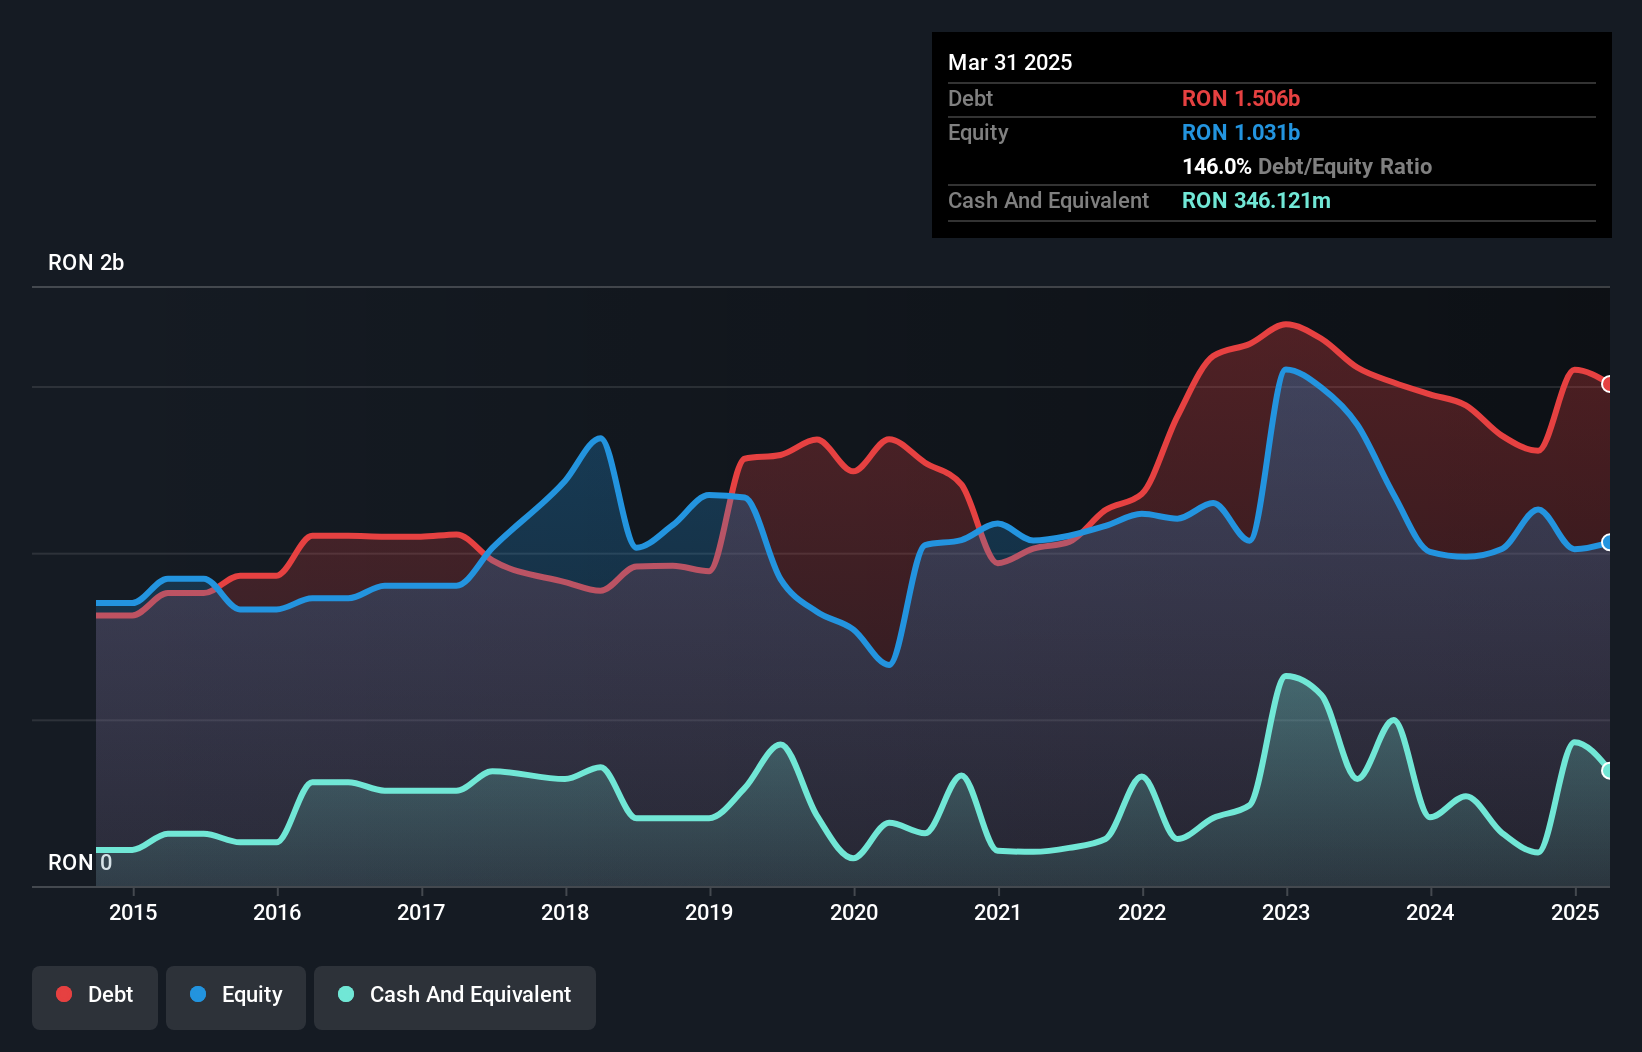This screenshot has height=1052, width=1642.
Task: Click the 2025 x-axis label
Action: [x=1575, y=912]
